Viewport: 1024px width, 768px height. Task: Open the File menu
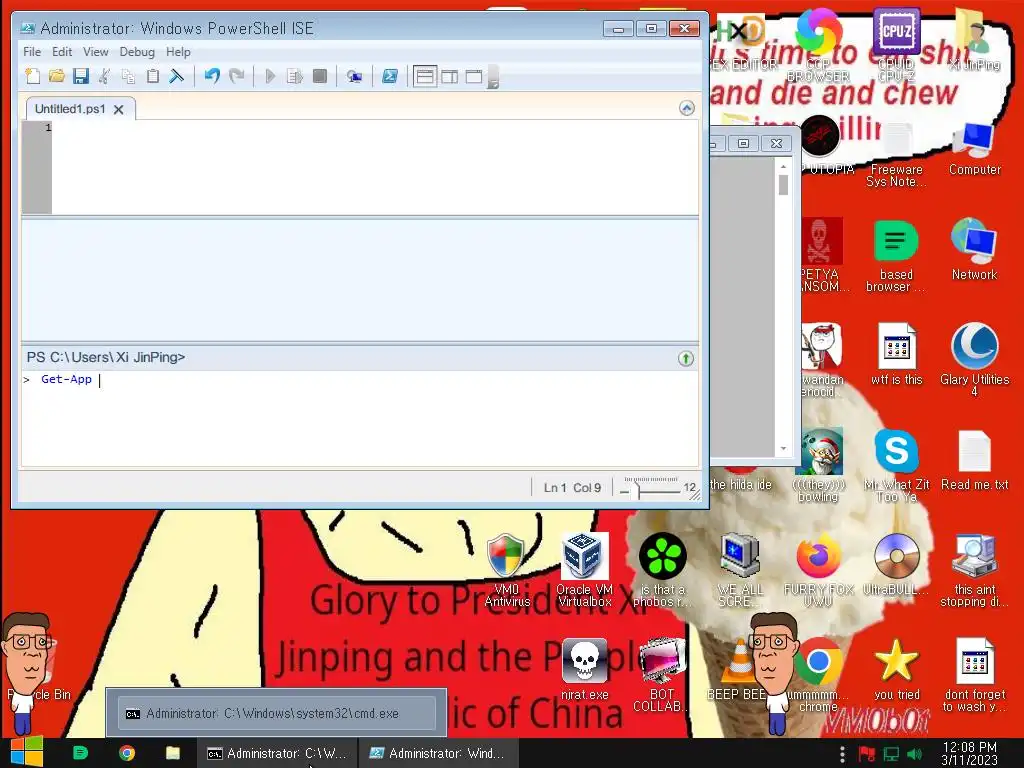tap(32, 52)
